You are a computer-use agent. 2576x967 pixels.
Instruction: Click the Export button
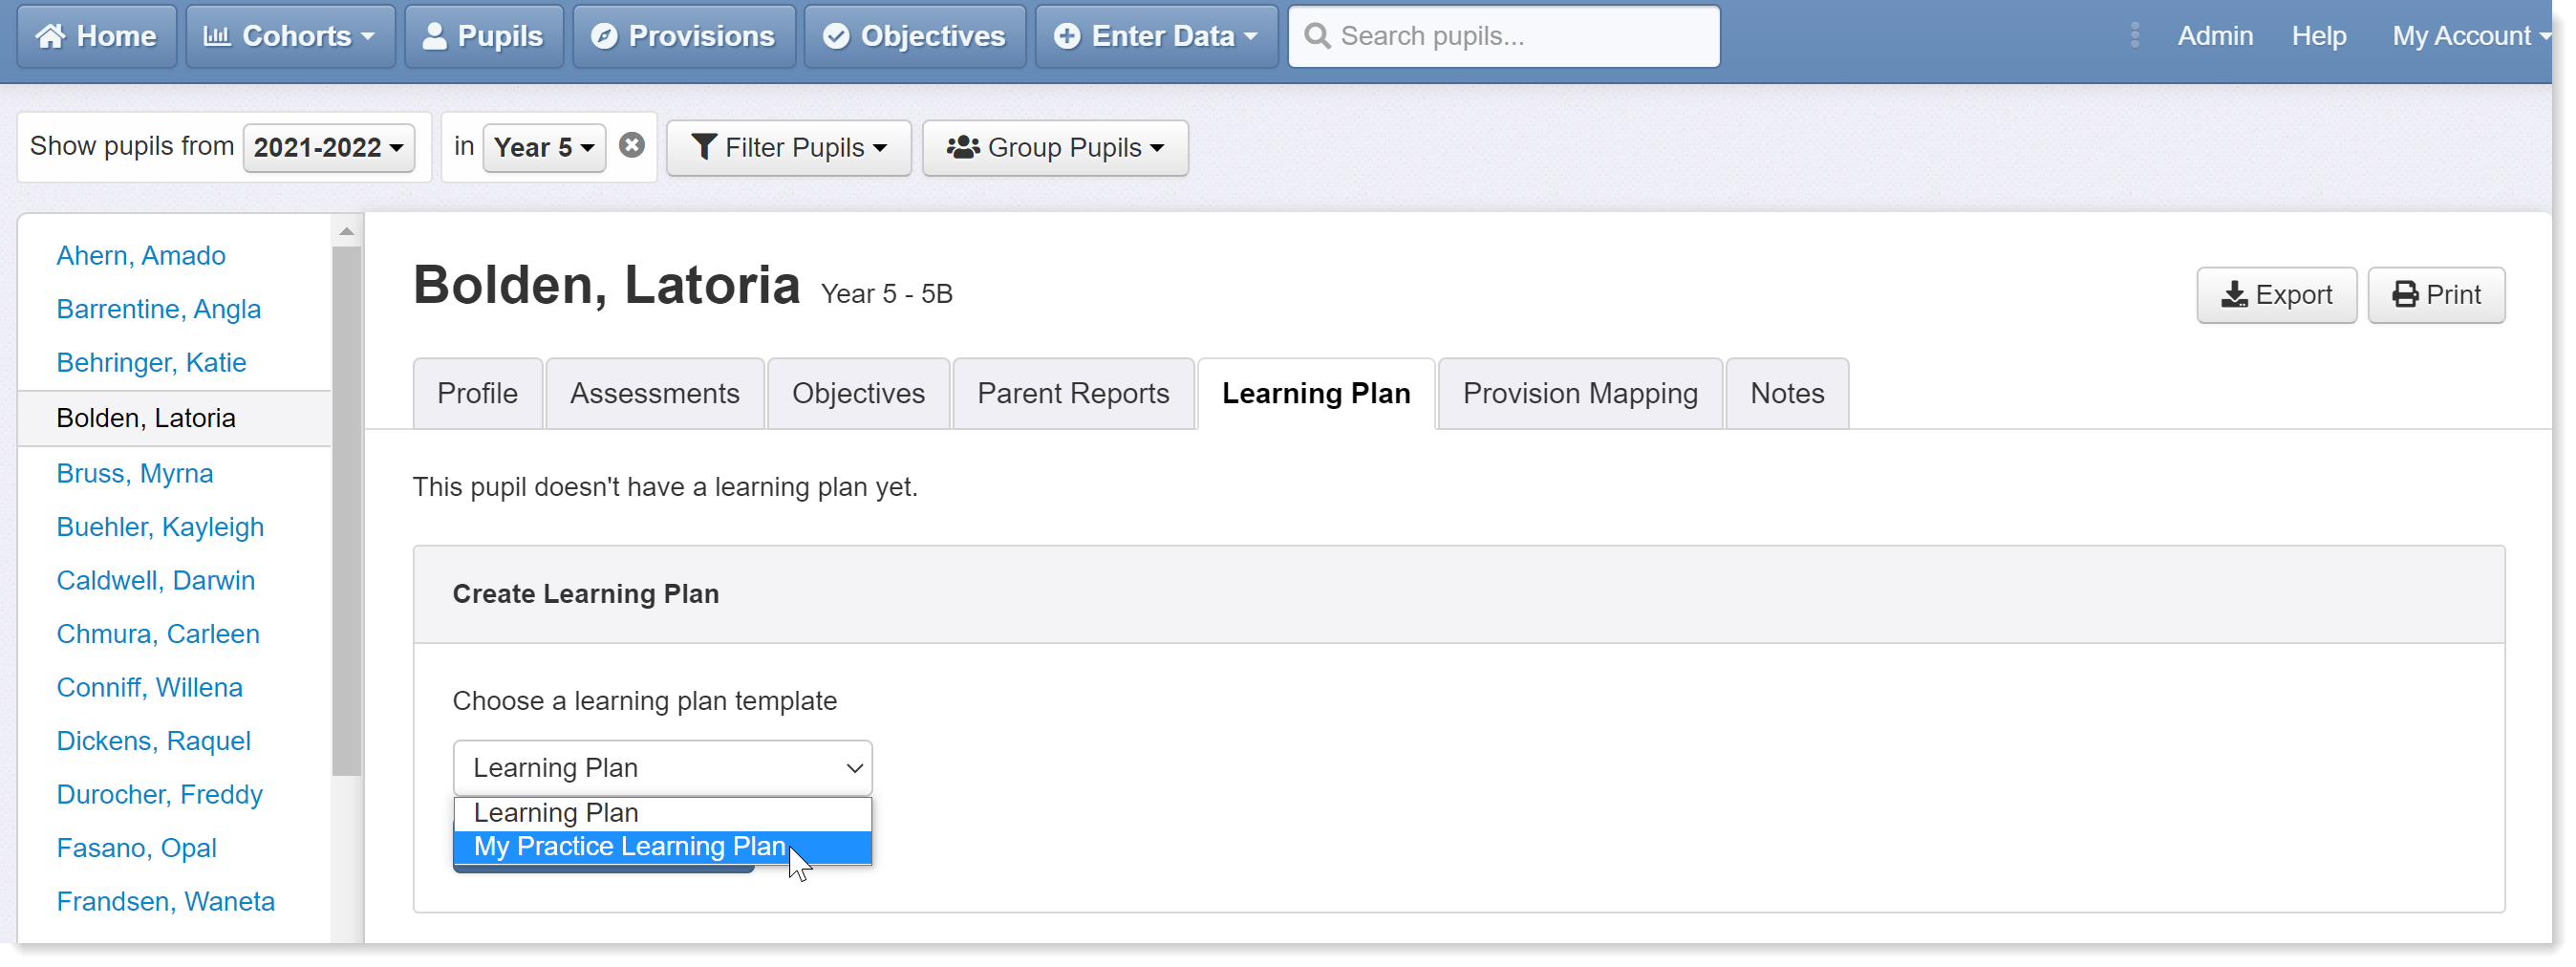click(2276, 295)
